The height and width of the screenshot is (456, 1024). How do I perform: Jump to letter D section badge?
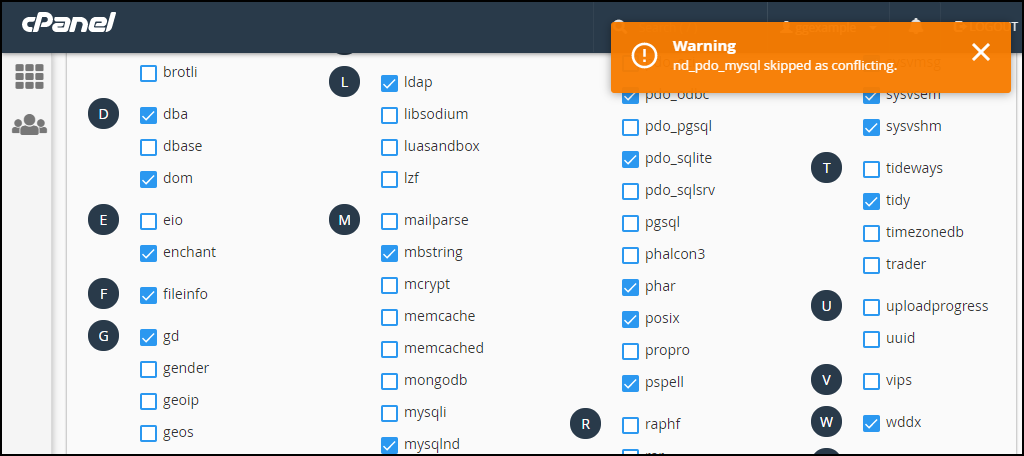[x=103, y=114]
